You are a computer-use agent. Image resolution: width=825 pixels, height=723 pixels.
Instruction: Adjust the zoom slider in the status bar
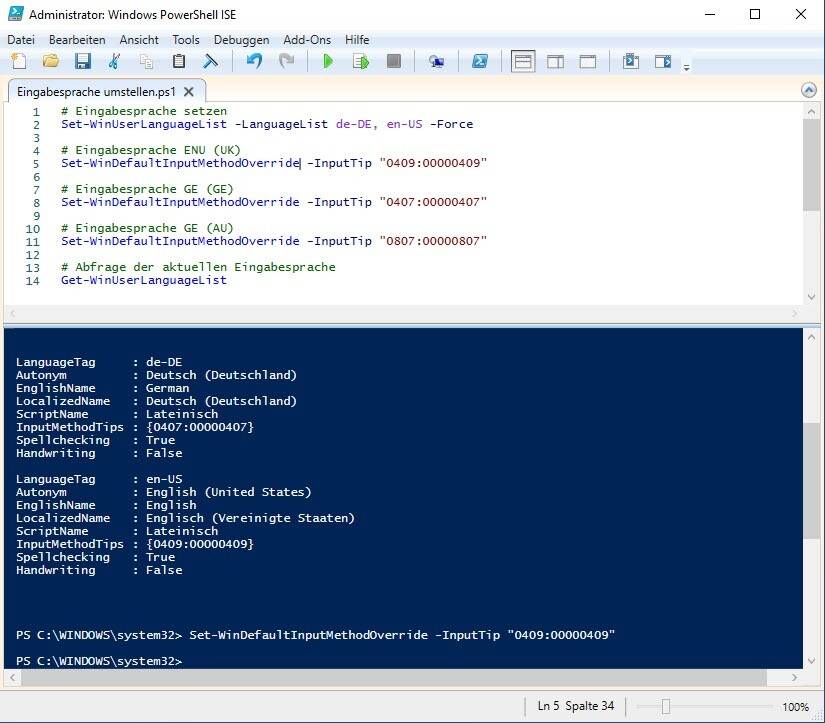(x=665, y=706)
